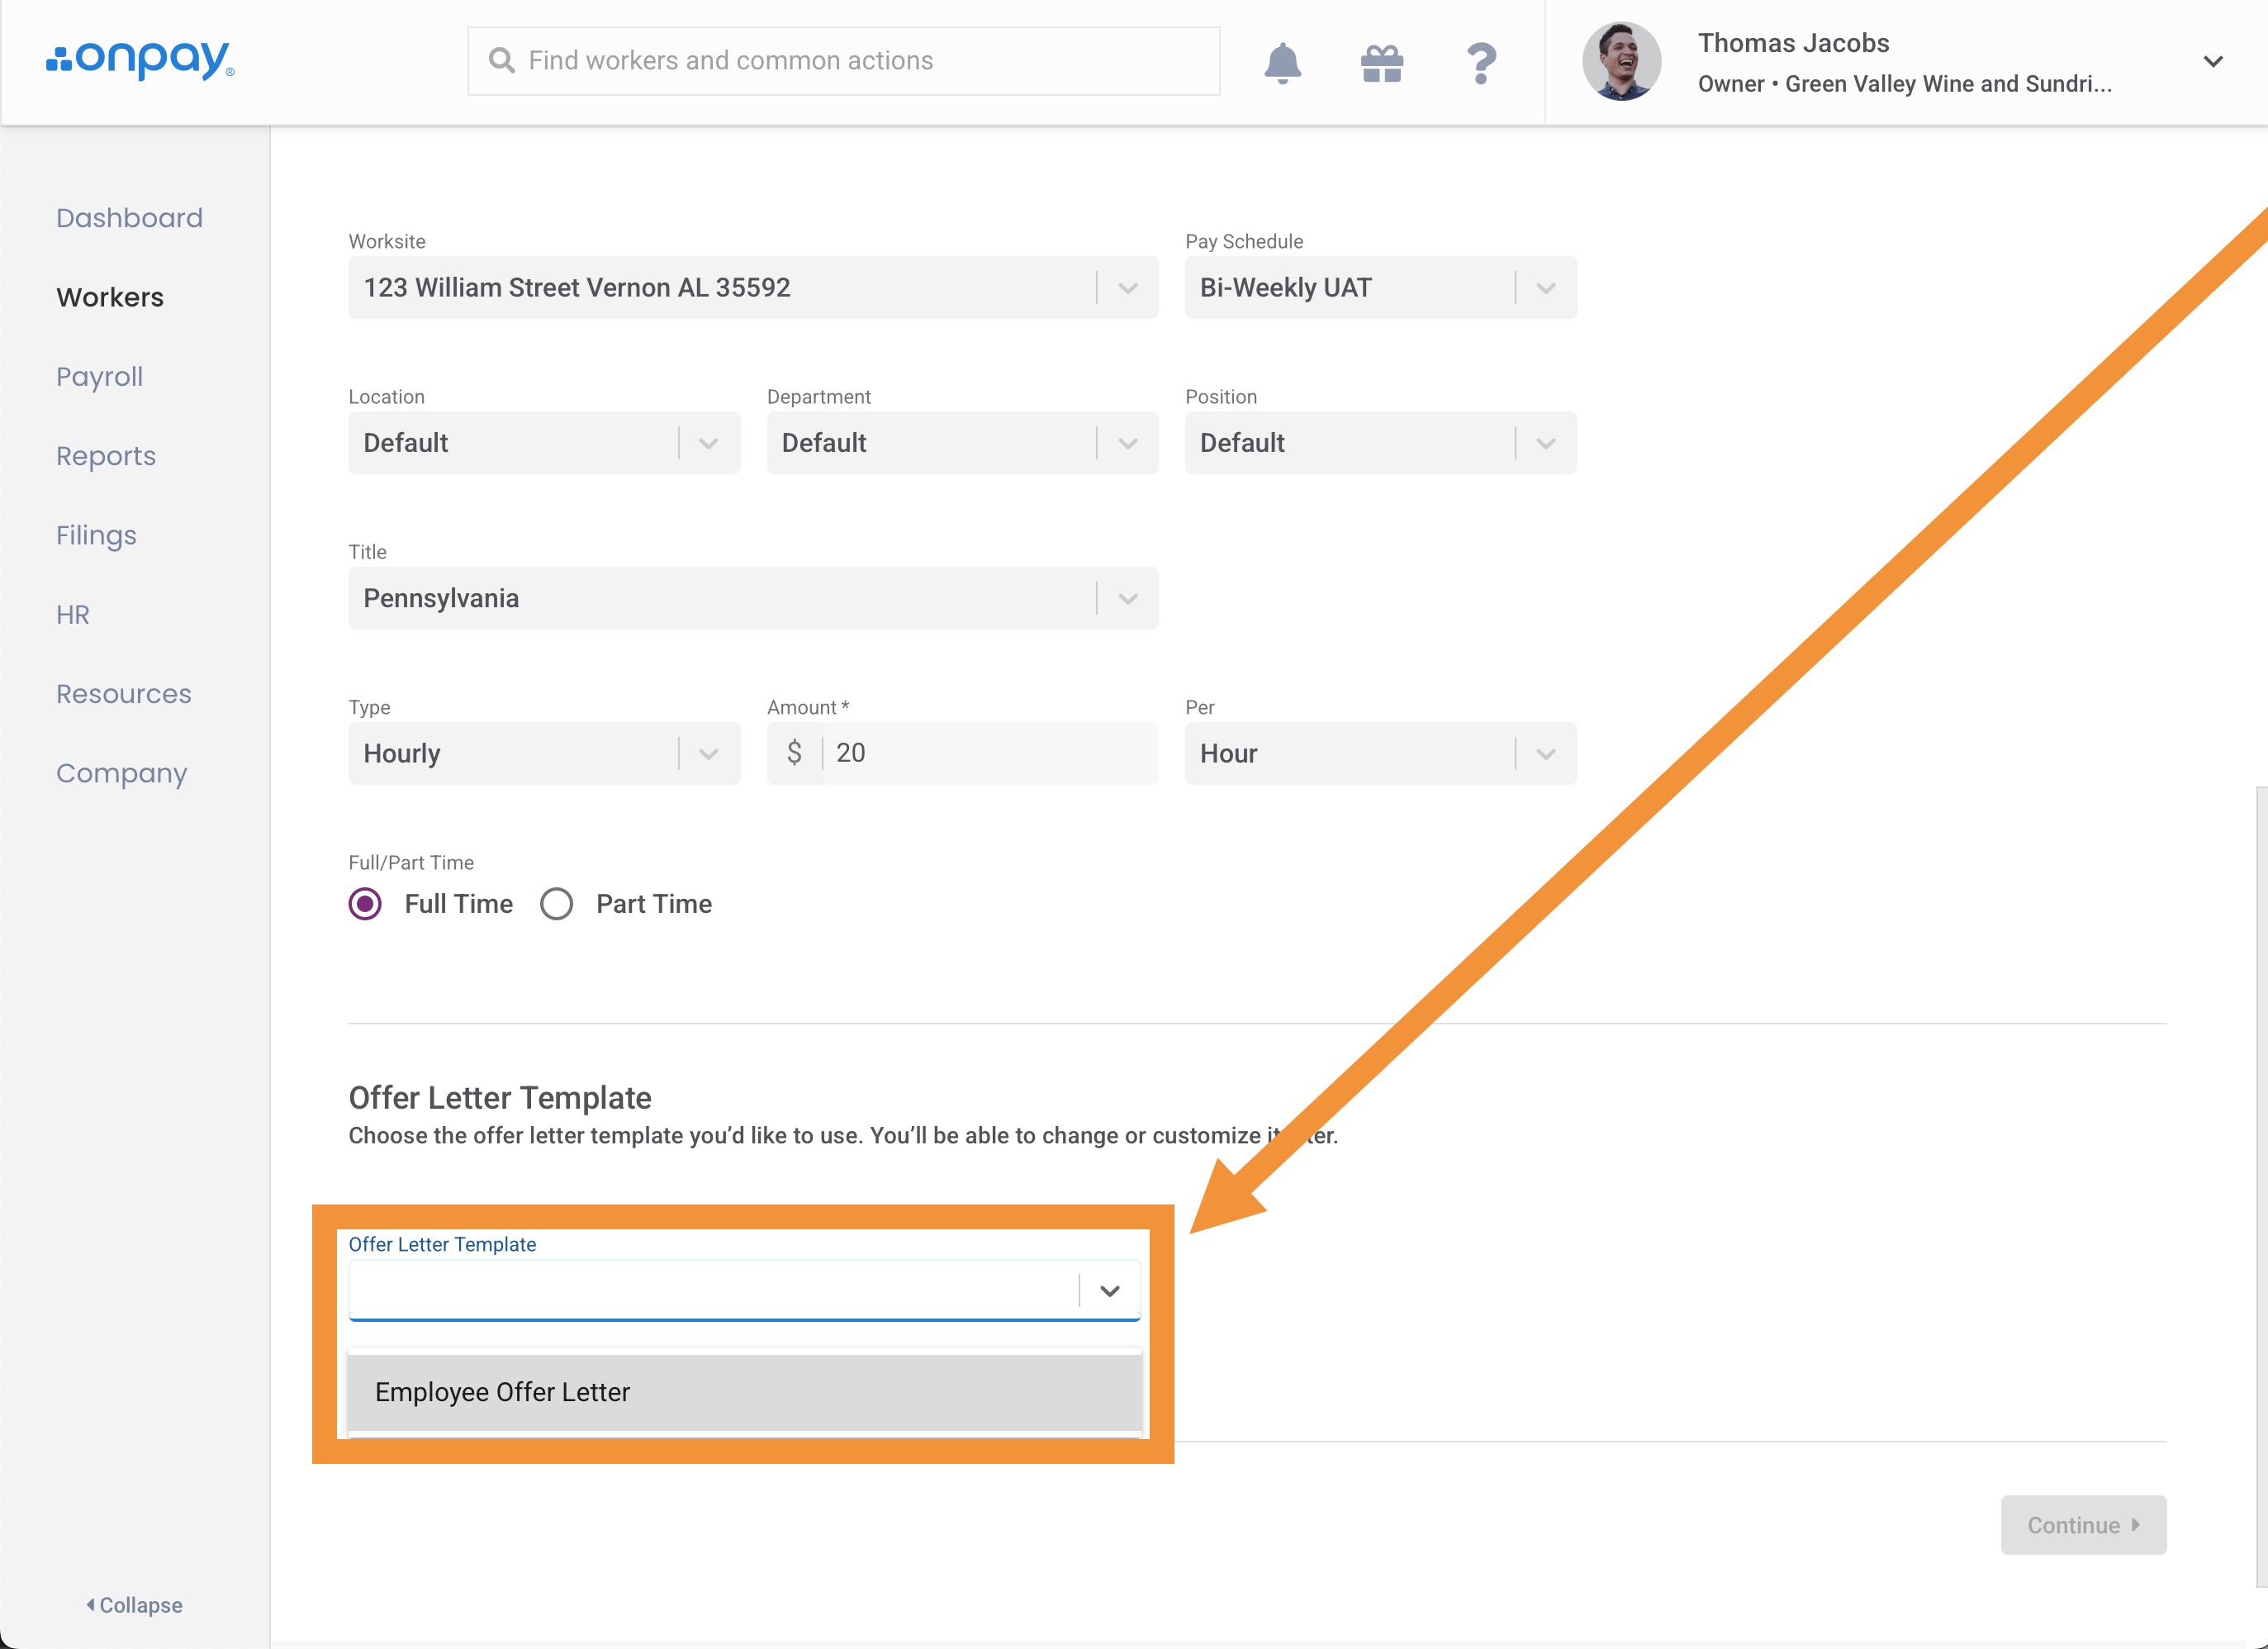Expand the user account menu chevron
Image resolution: width=2268 pixels, height=1649 pixels.
[2213, 61]
